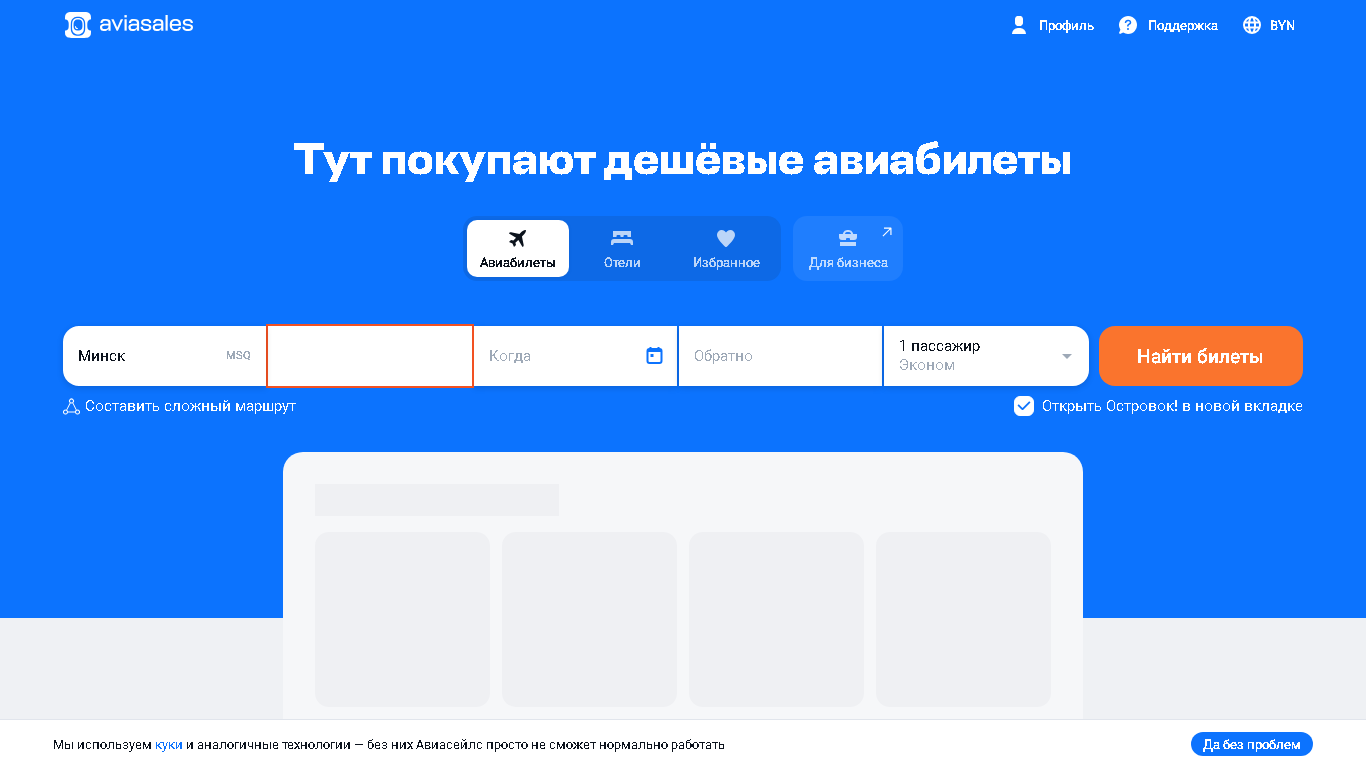Click the Профиль link text

1066,26
